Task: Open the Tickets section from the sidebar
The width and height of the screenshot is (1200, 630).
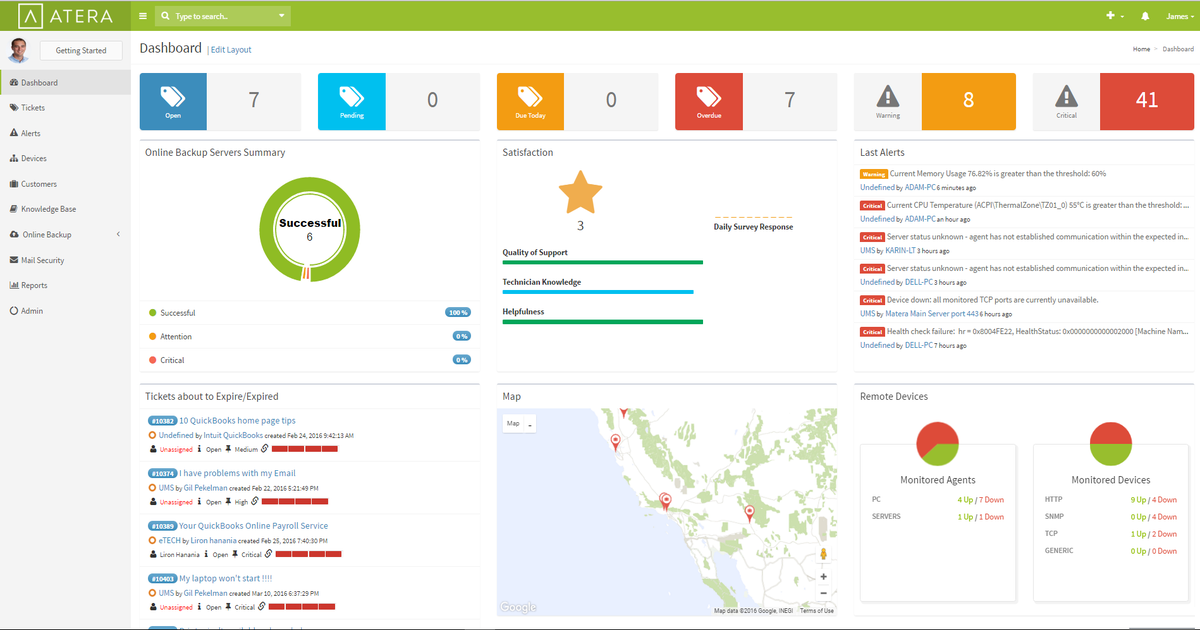Action: (x=14, y=107)
